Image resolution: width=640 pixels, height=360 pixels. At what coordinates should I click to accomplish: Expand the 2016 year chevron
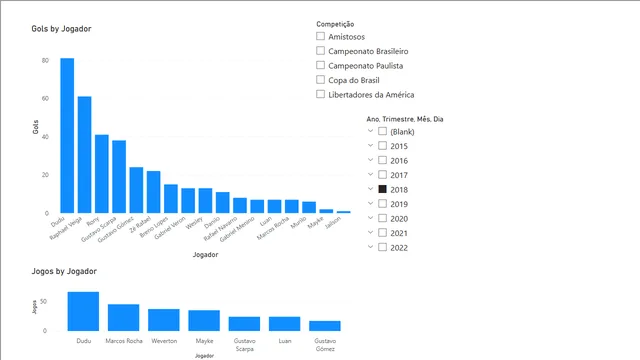click(370, 160)
